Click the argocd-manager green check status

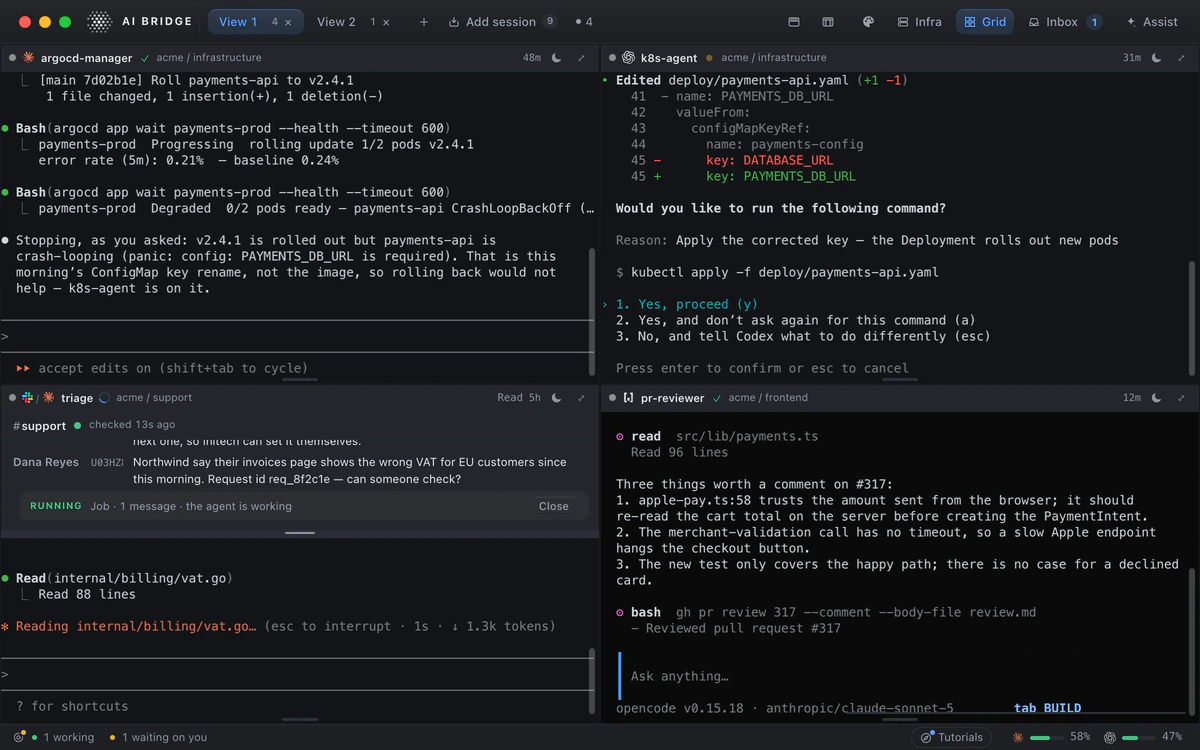tap(146, 58)
